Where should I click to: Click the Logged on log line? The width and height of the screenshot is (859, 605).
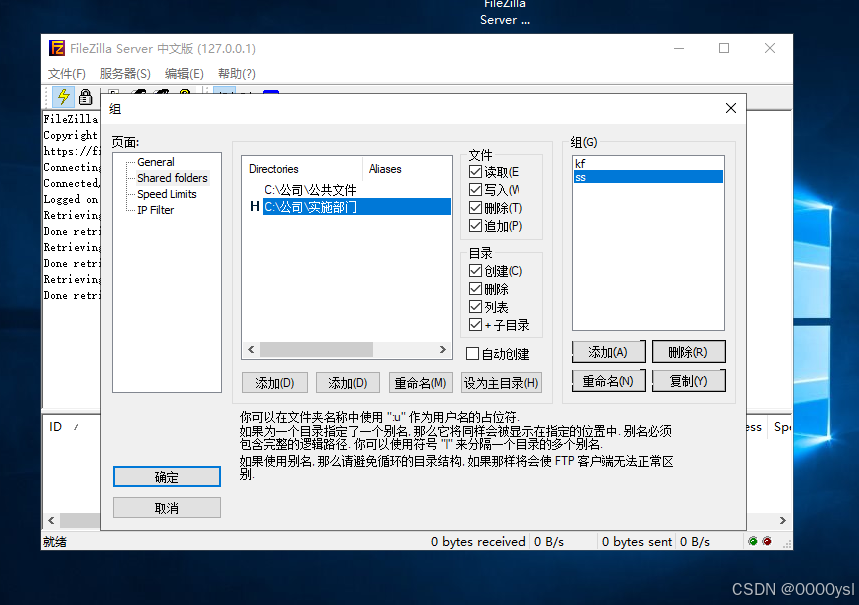tap(71, 199)
